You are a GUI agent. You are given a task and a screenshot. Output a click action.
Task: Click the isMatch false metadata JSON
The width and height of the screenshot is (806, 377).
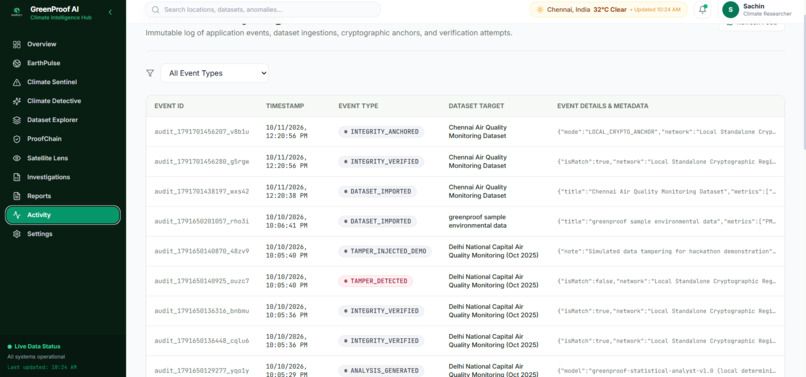(666, 281)
